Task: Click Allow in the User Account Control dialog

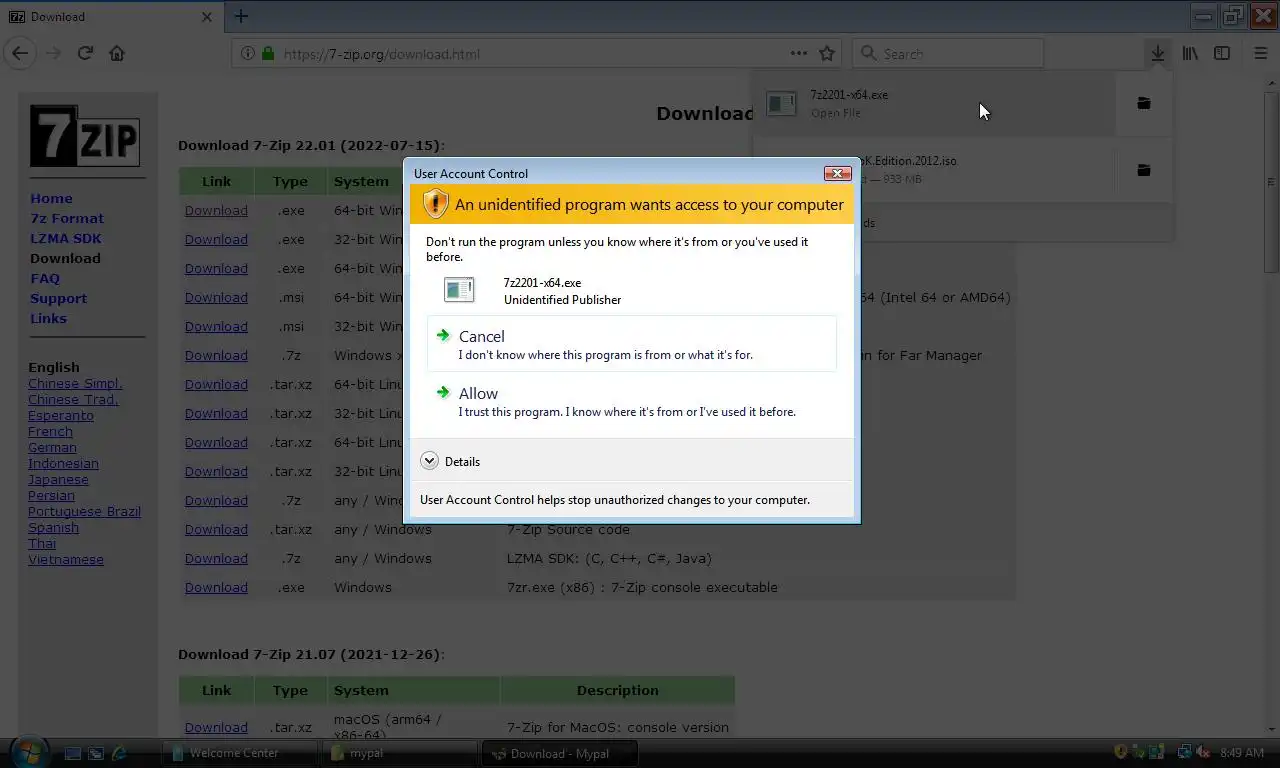Action: point(631,401)
